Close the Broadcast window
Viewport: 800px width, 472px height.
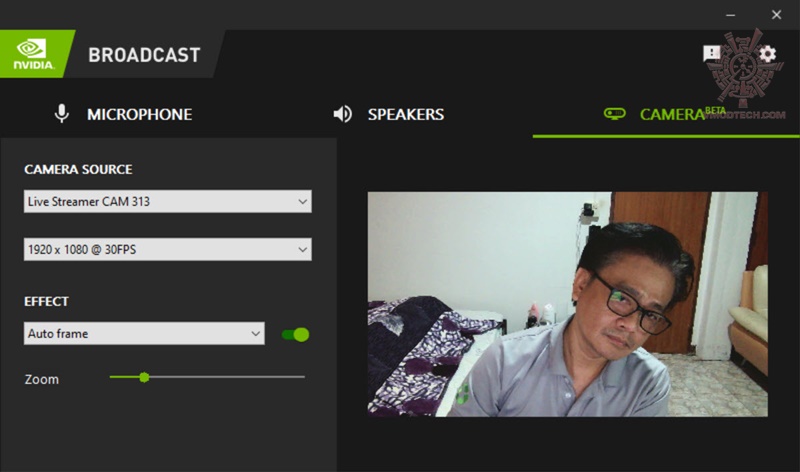tap(776, 15)
